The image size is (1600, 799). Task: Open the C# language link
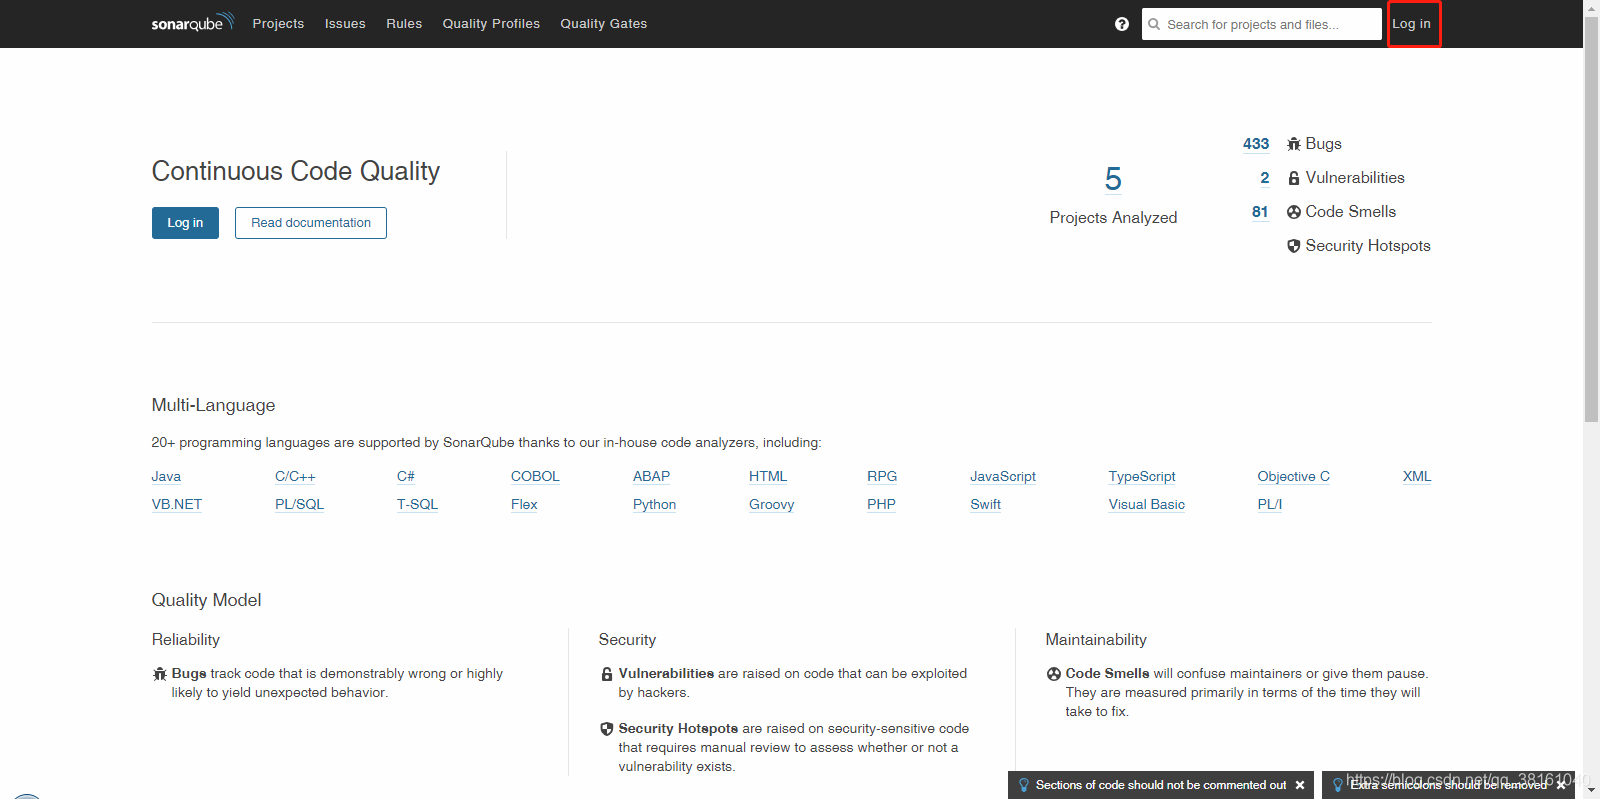coord(406,477)
